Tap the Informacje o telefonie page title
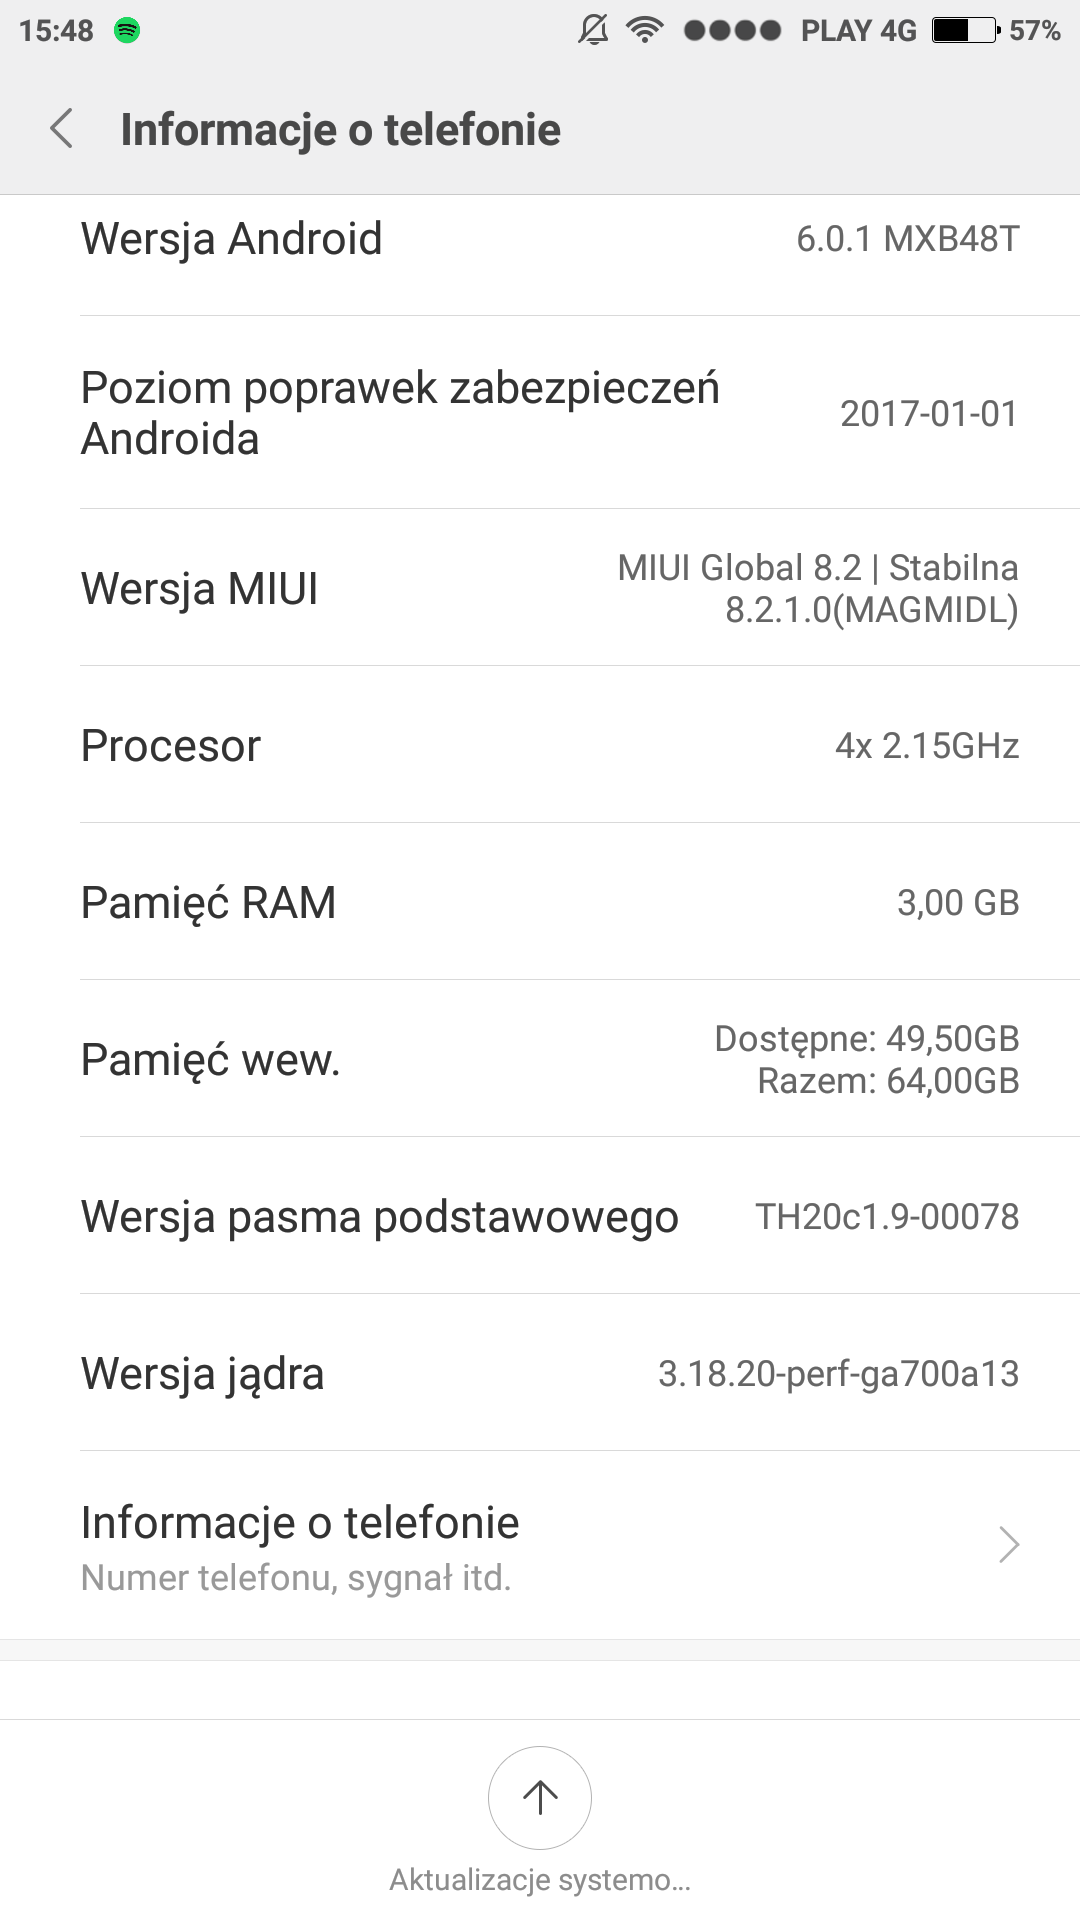This screenshot has height=1920, width=1080. (340, 130)
